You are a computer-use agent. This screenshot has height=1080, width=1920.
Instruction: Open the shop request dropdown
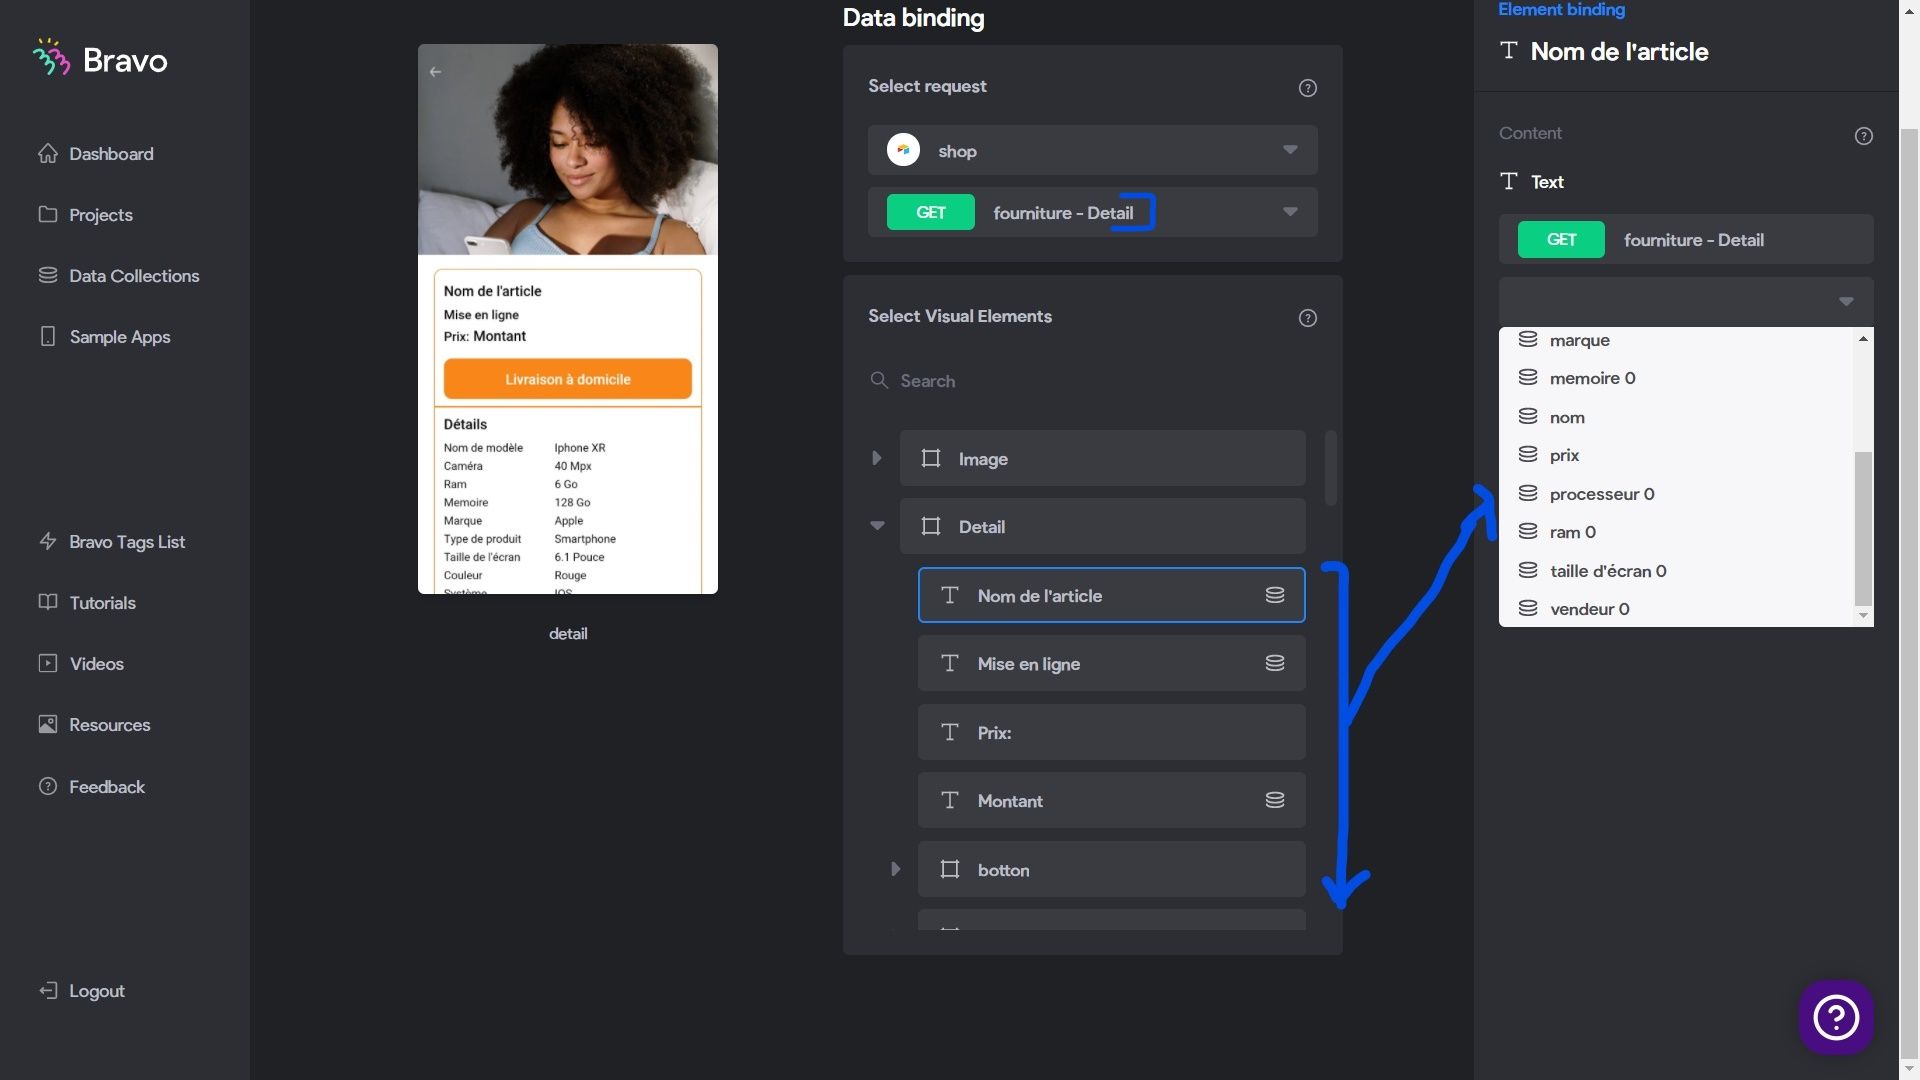click(x=1092, y=150)
